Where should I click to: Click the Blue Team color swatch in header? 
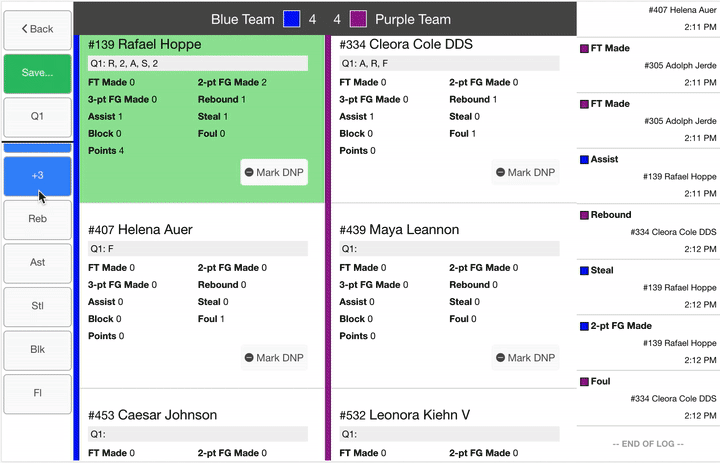(292, 19)
